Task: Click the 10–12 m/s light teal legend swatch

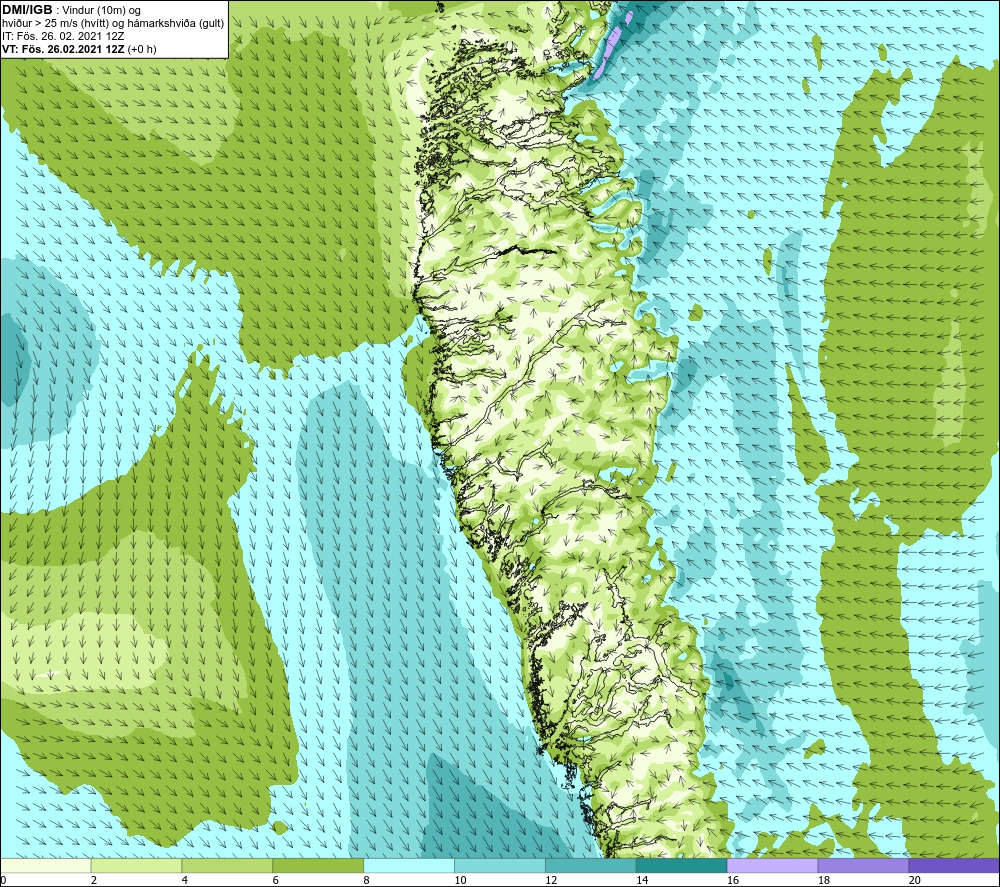Action: [500, 866]
